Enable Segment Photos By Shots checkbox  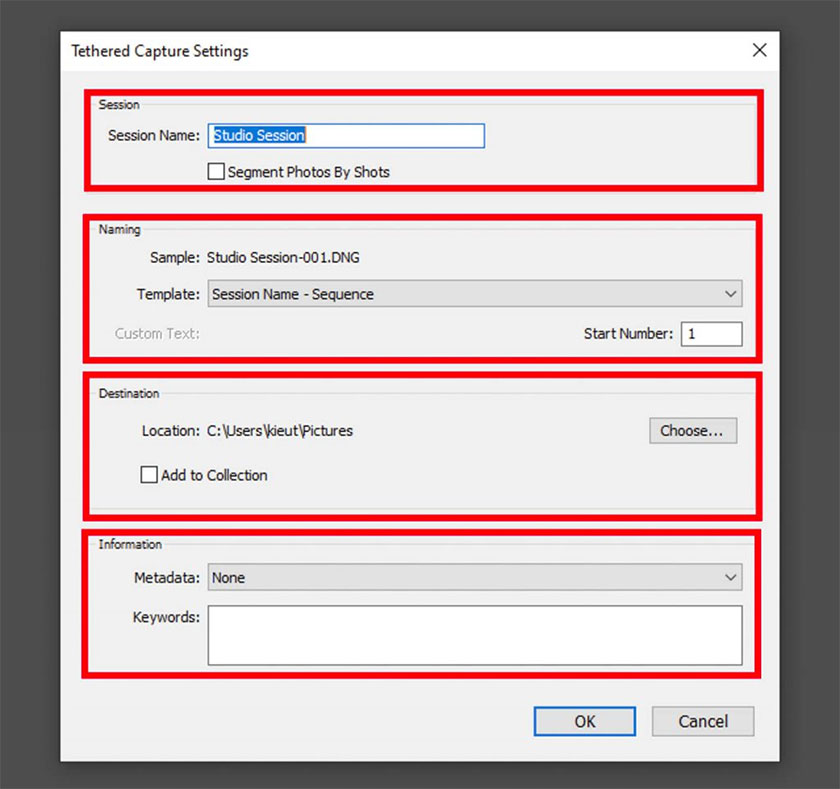[x=216, y=171]
